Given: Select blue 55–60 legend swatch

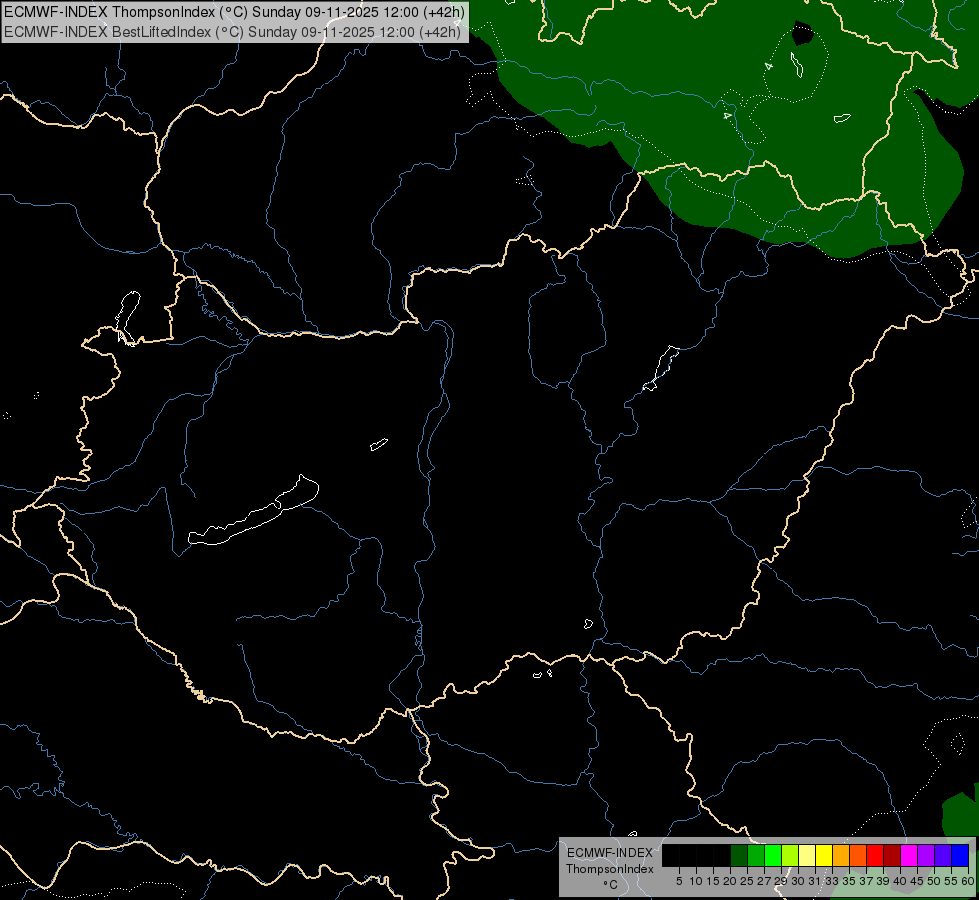Looking at the screenshot, I should [960, 855].
